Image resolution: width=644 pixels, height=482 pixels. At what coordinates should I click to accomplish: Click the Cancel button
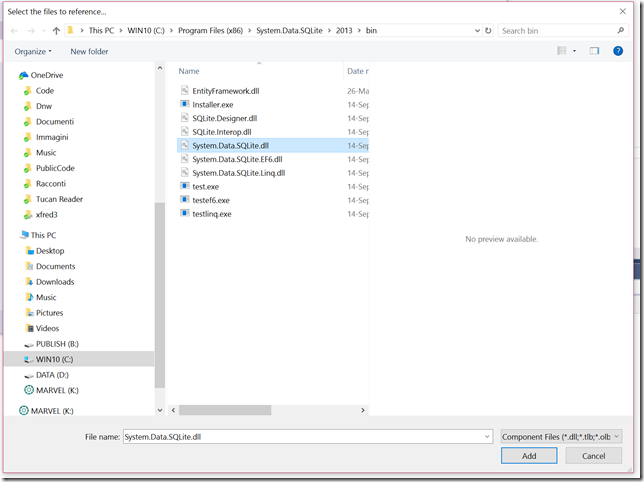[593, 456]
